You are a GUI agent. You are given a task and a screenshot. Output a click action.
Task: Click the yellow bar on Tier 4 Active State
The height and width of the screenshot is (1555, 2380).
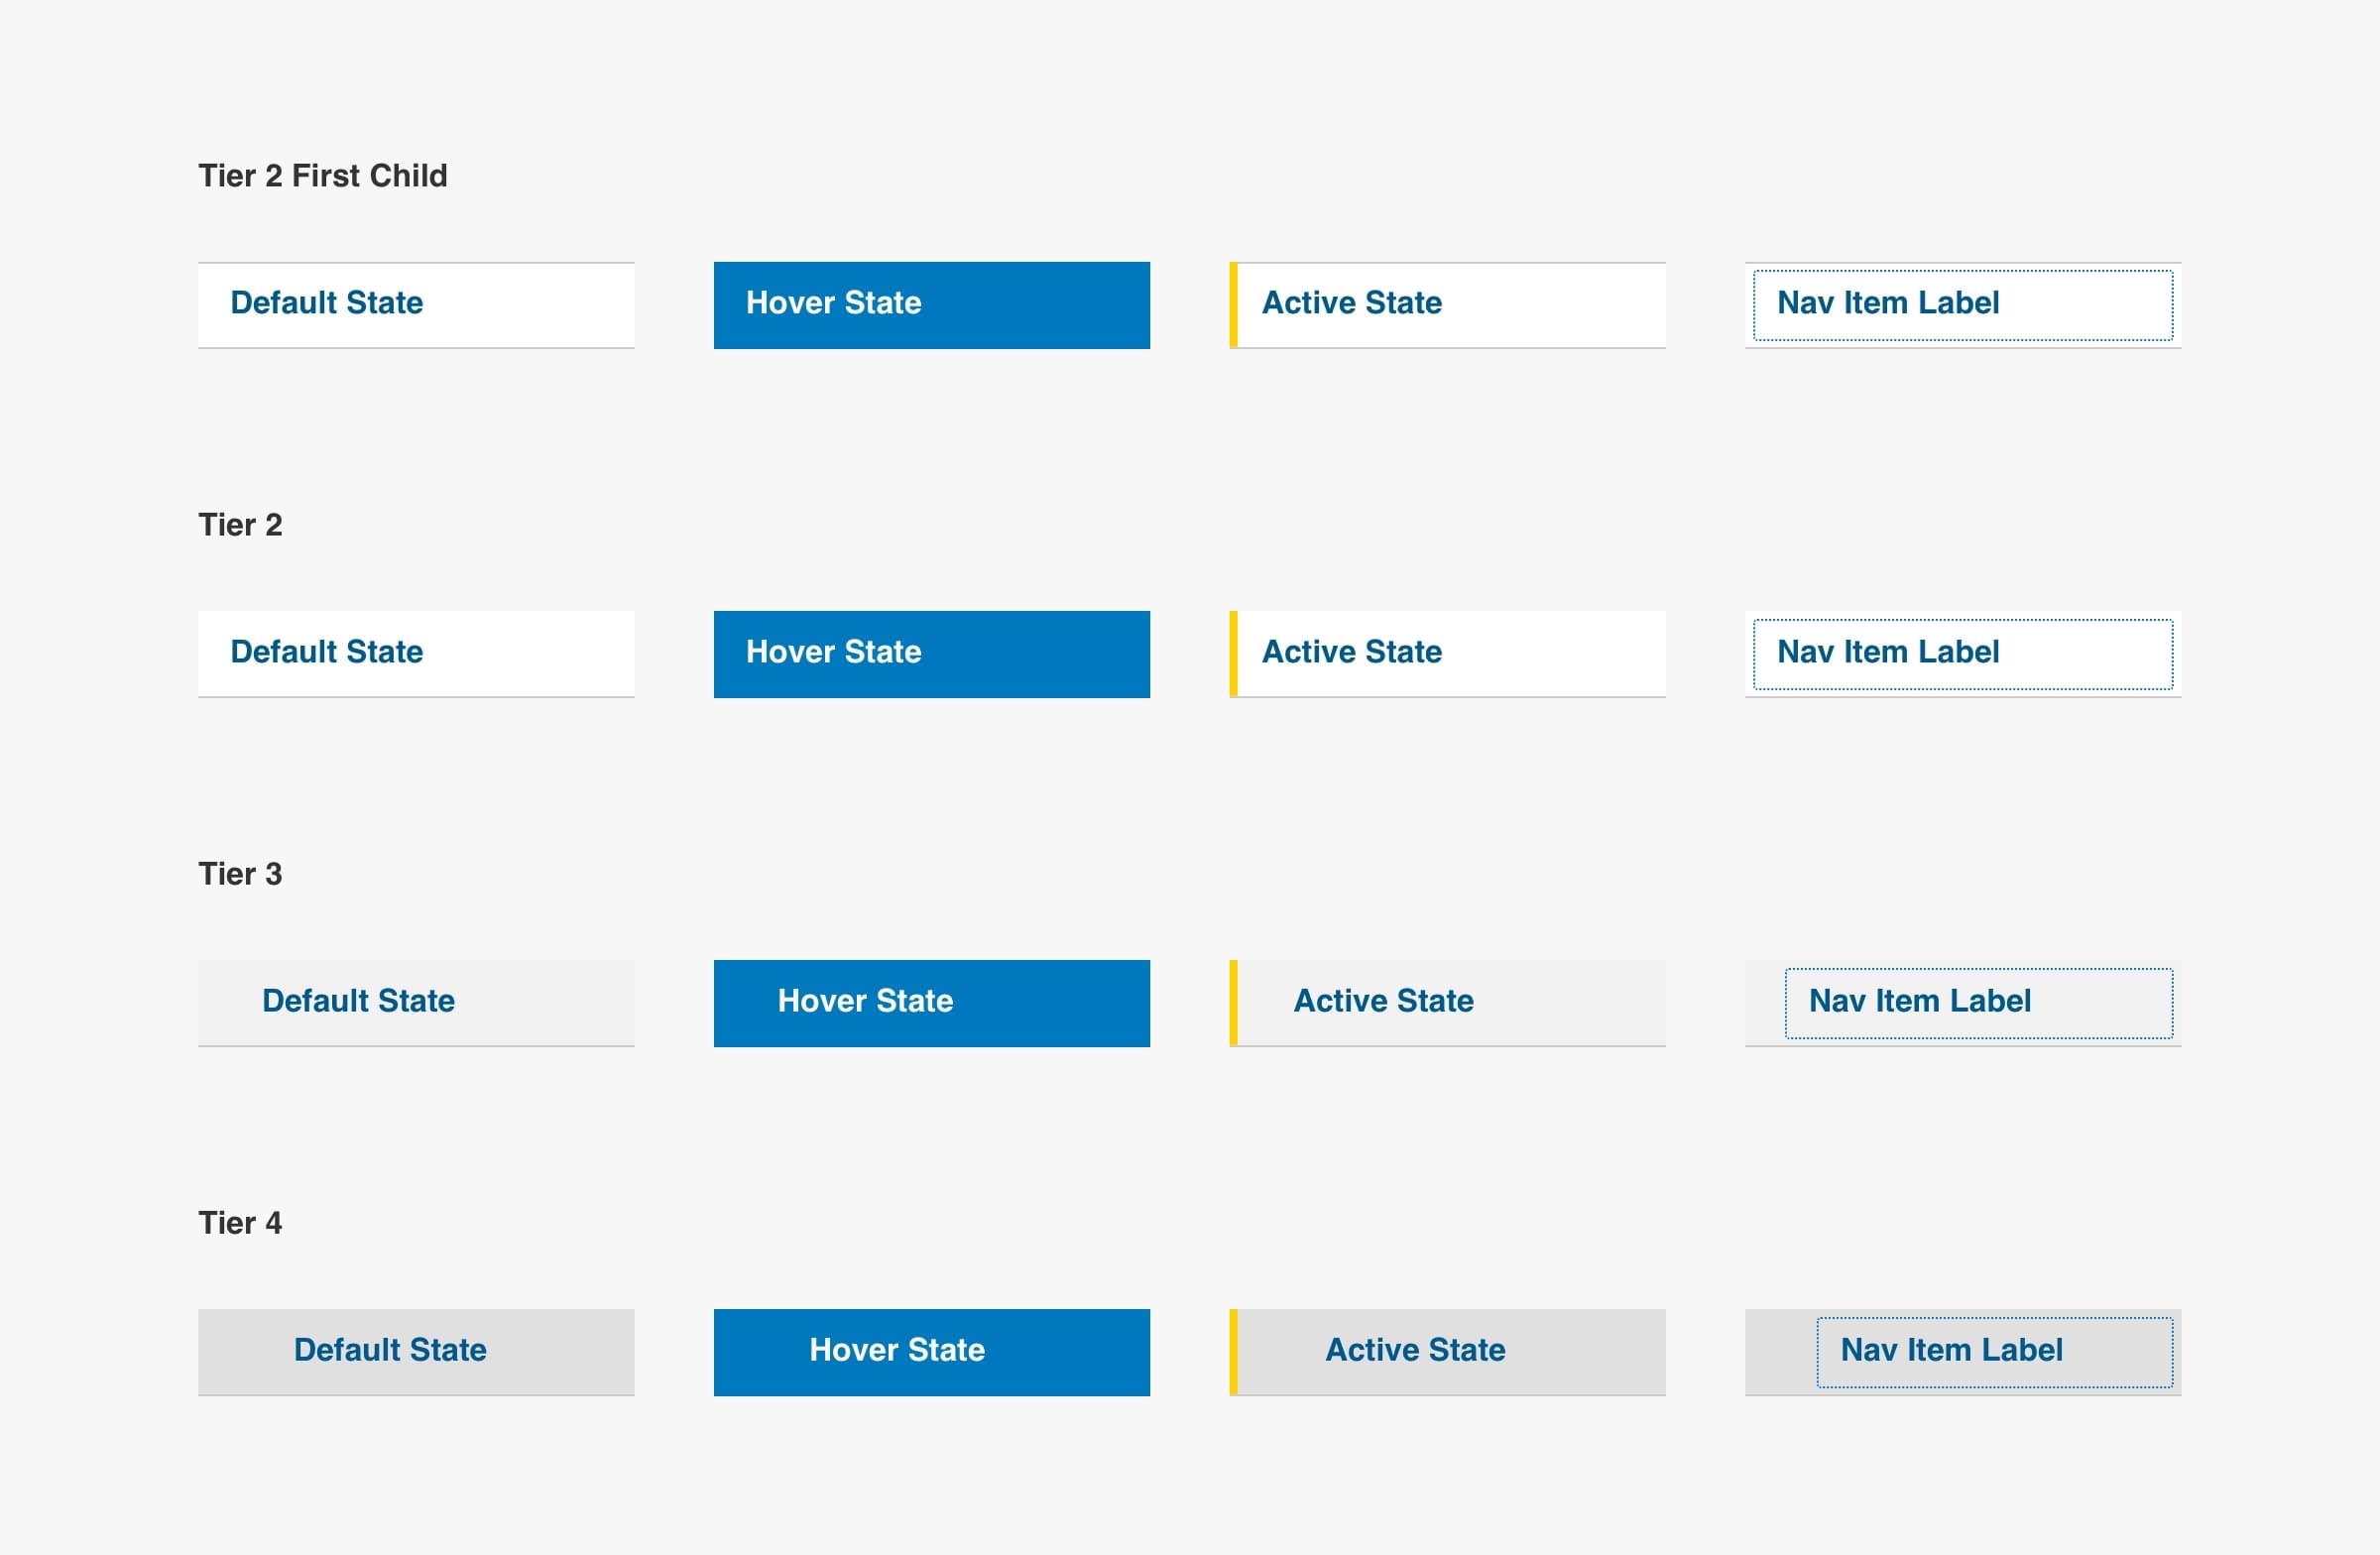(1233, 1351)
